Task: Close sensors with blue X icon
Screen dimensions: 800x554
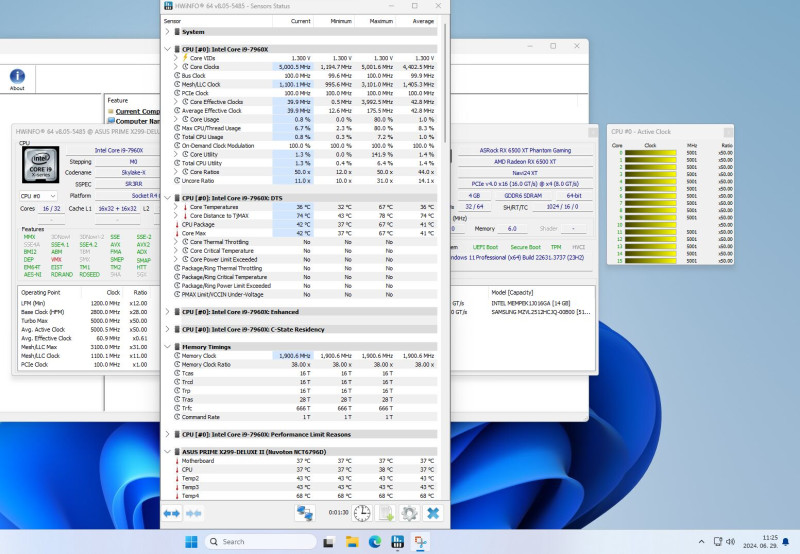Action: pyautogui.click(x=433, y=513)
